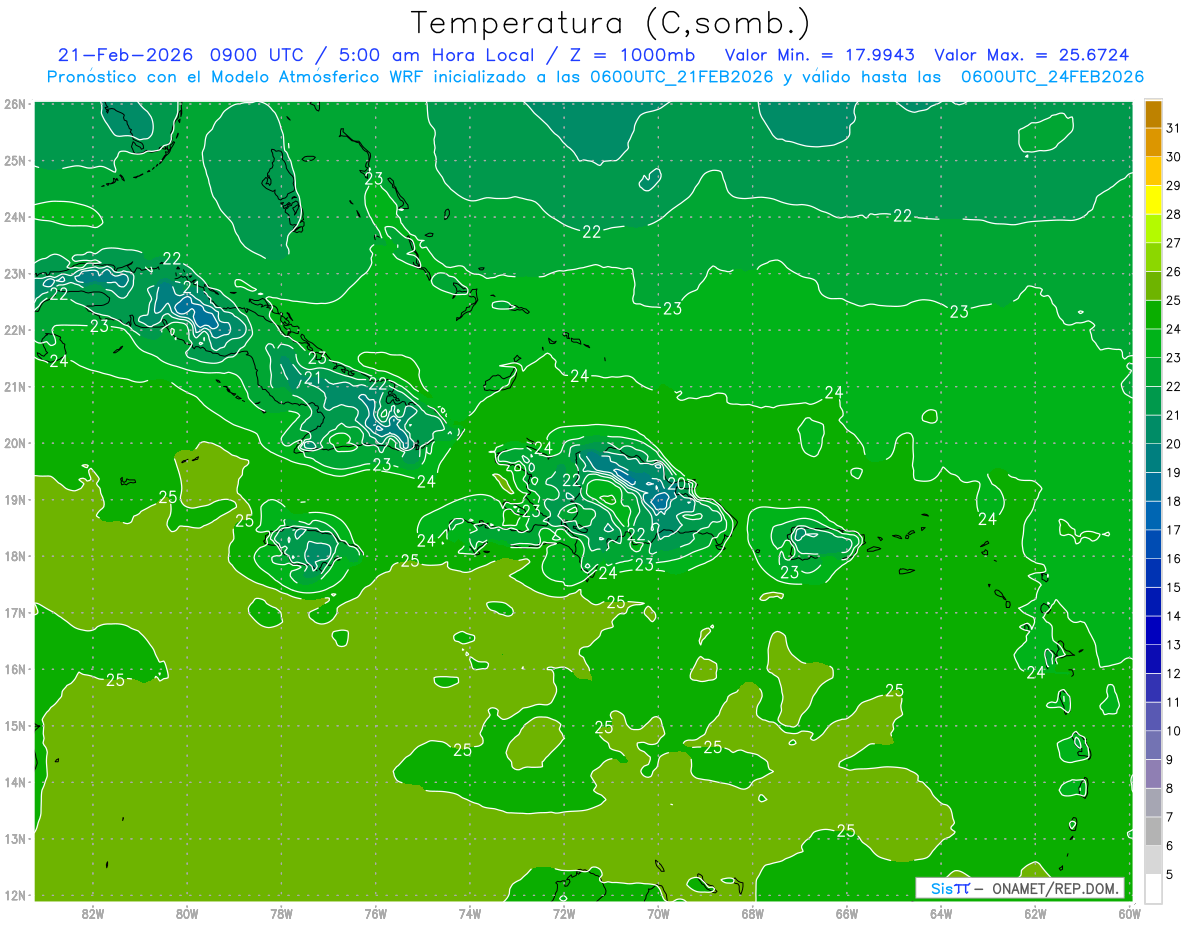Image resolution: width=1200 pixels, height=927 pixels.
Task: Click the "80W" longitude axis label
Action: pos(187,912)
